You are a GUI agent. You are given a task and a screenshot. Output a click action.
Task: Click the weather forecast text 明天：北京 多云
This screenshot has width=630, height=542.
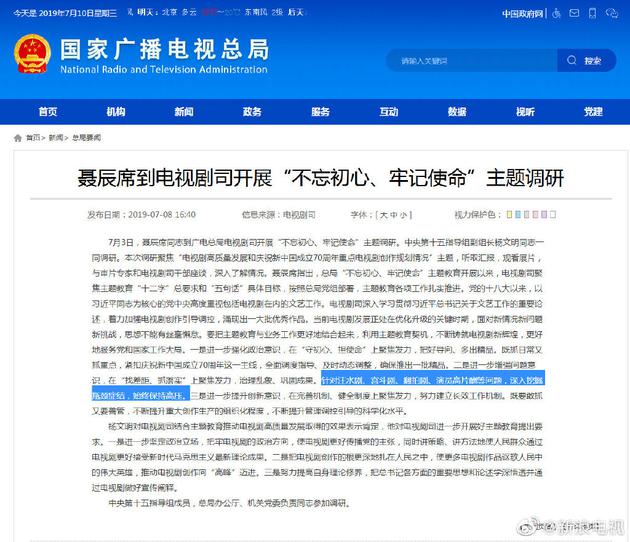coord(167,12)
